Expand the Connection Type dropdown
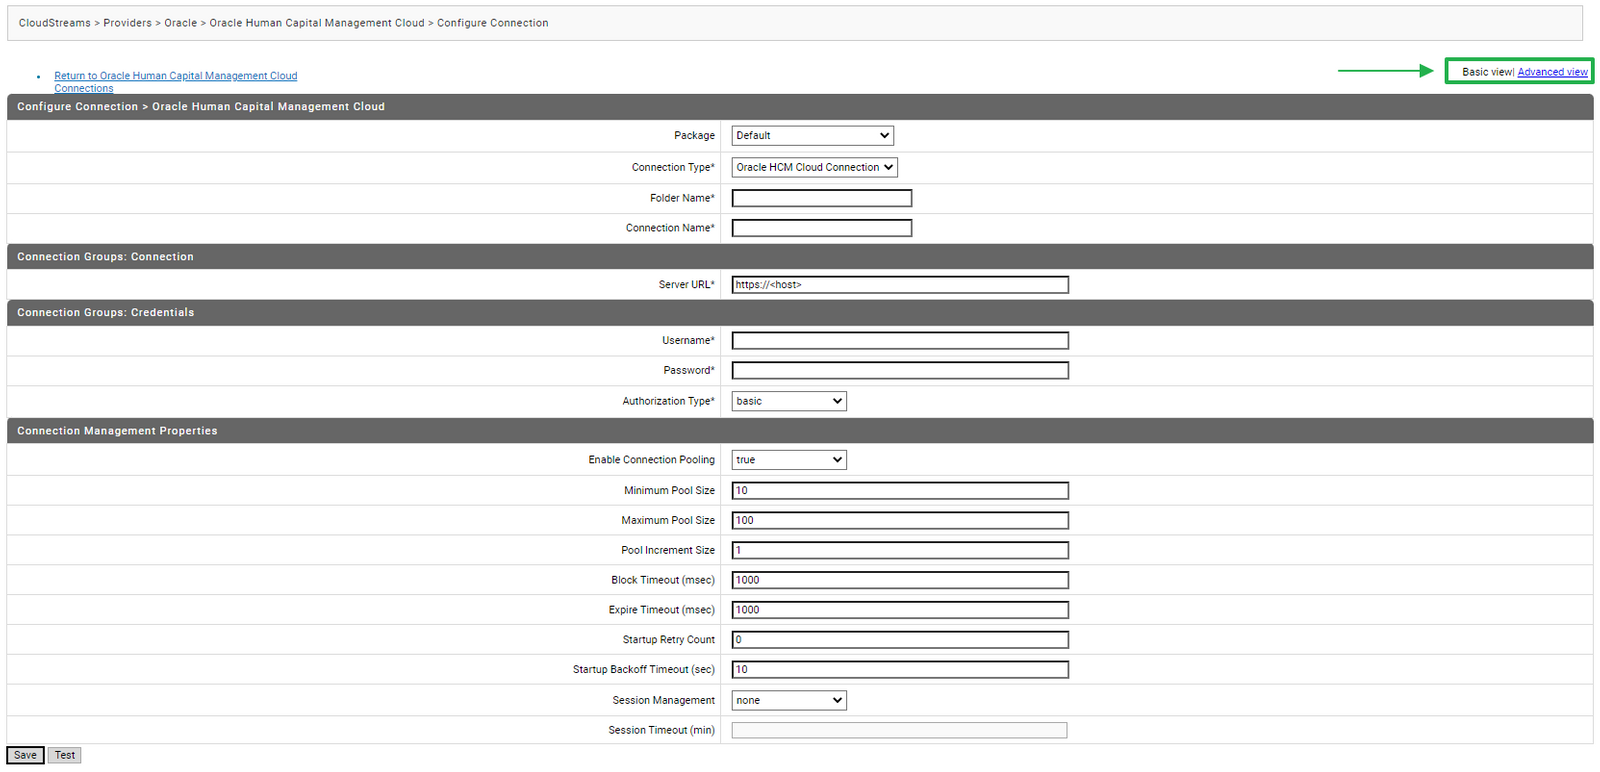 click(x=814, y=167)
